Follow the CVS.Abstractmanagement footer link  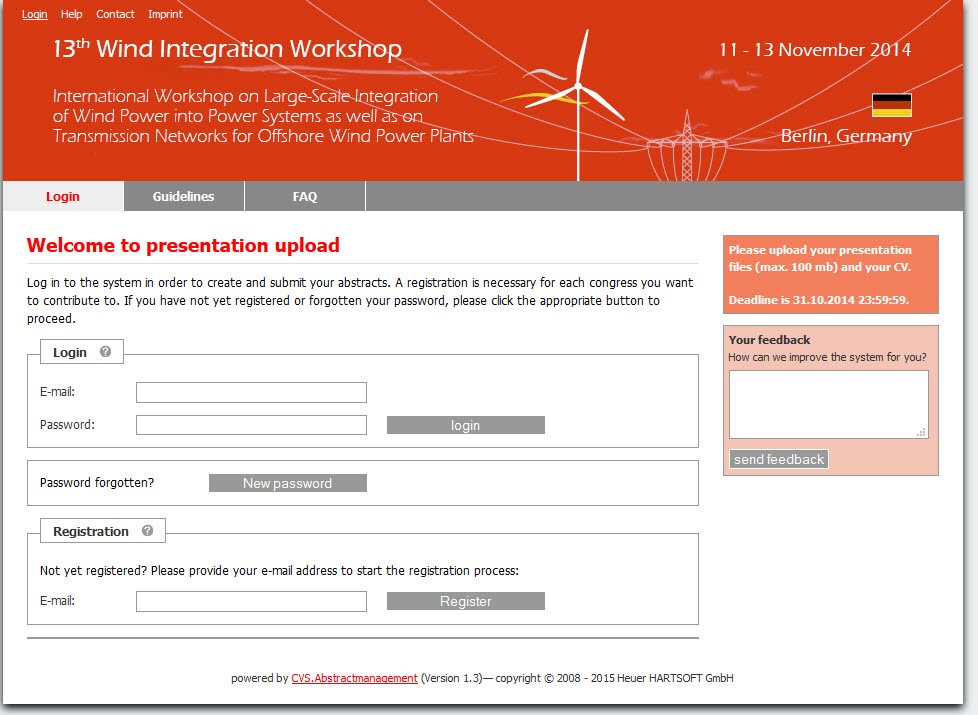click(x=354, y=678)
